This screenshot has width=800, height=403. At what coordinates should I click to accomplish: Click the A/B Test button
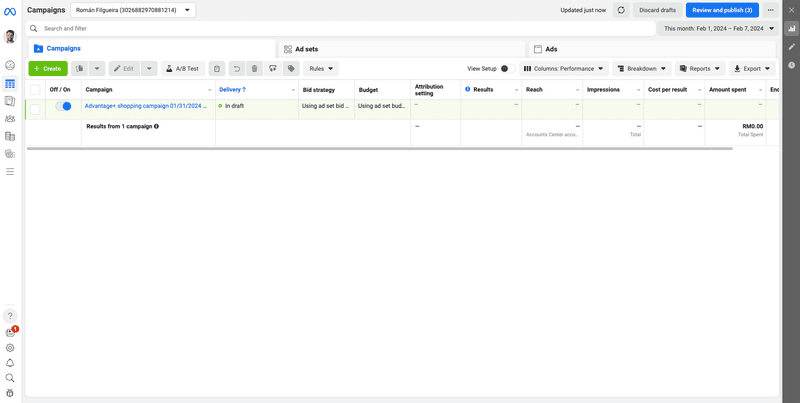pos(183,68)
